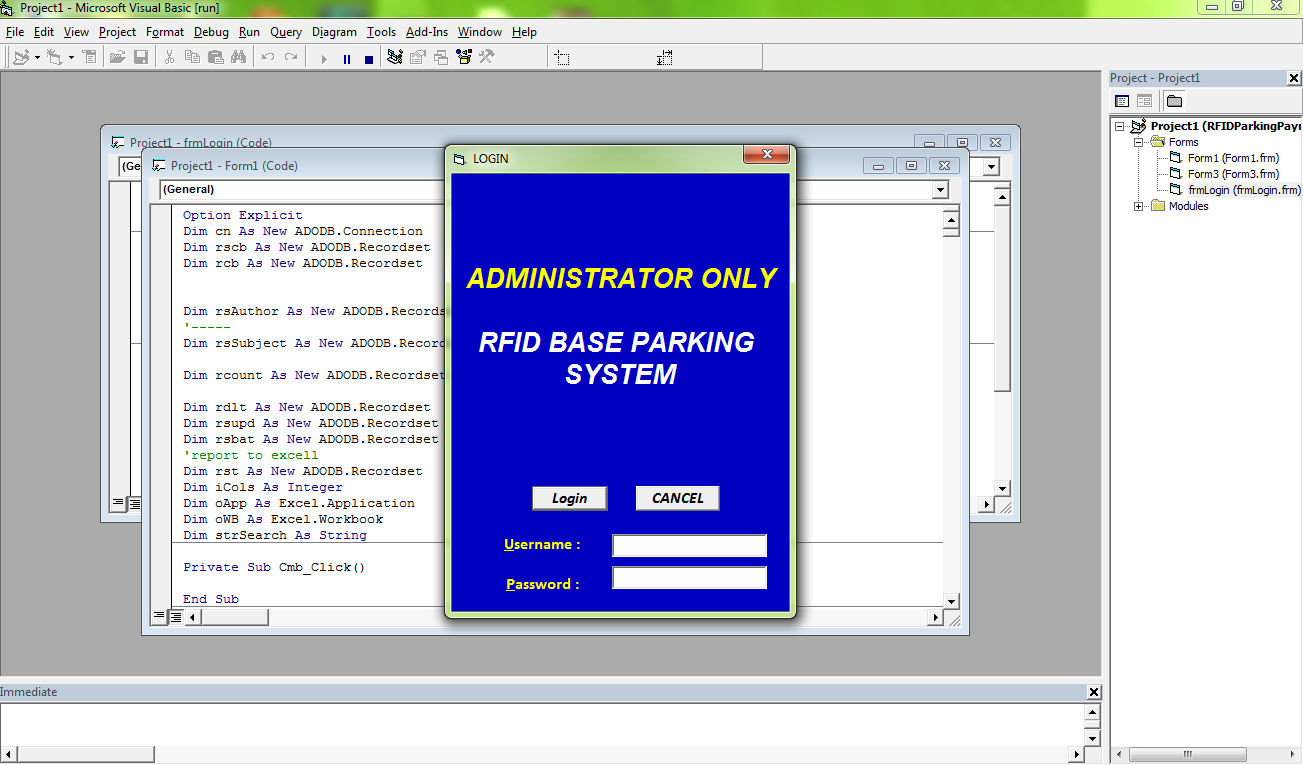Click the Save Project toolbar icon
Viewport: 1303px width, 765px height.
[142, 57]
